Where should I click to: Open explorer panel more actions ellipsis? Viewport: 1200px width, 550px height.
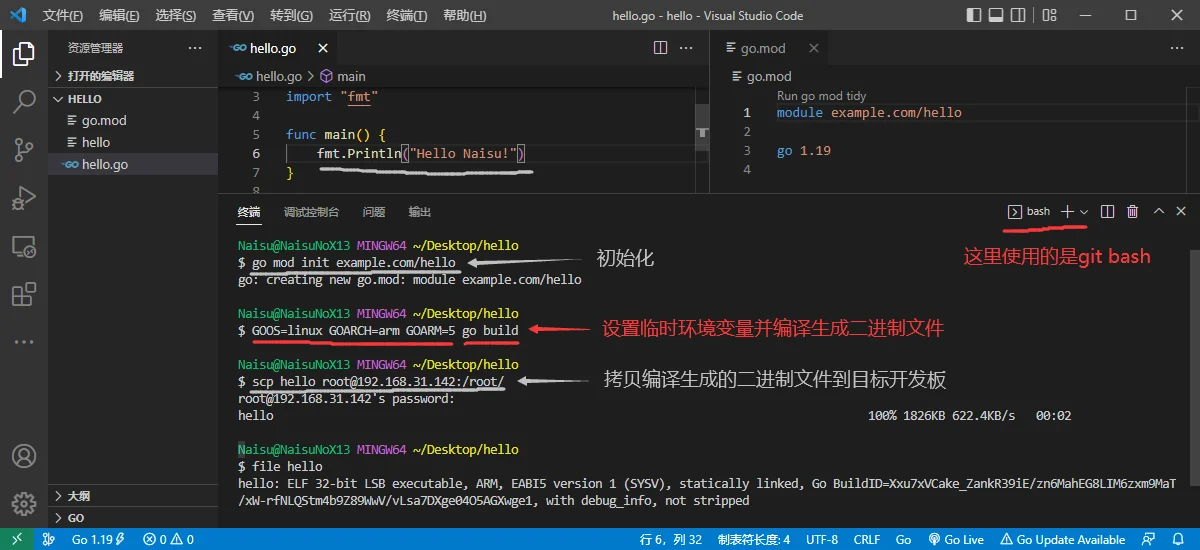pos(195,48)
